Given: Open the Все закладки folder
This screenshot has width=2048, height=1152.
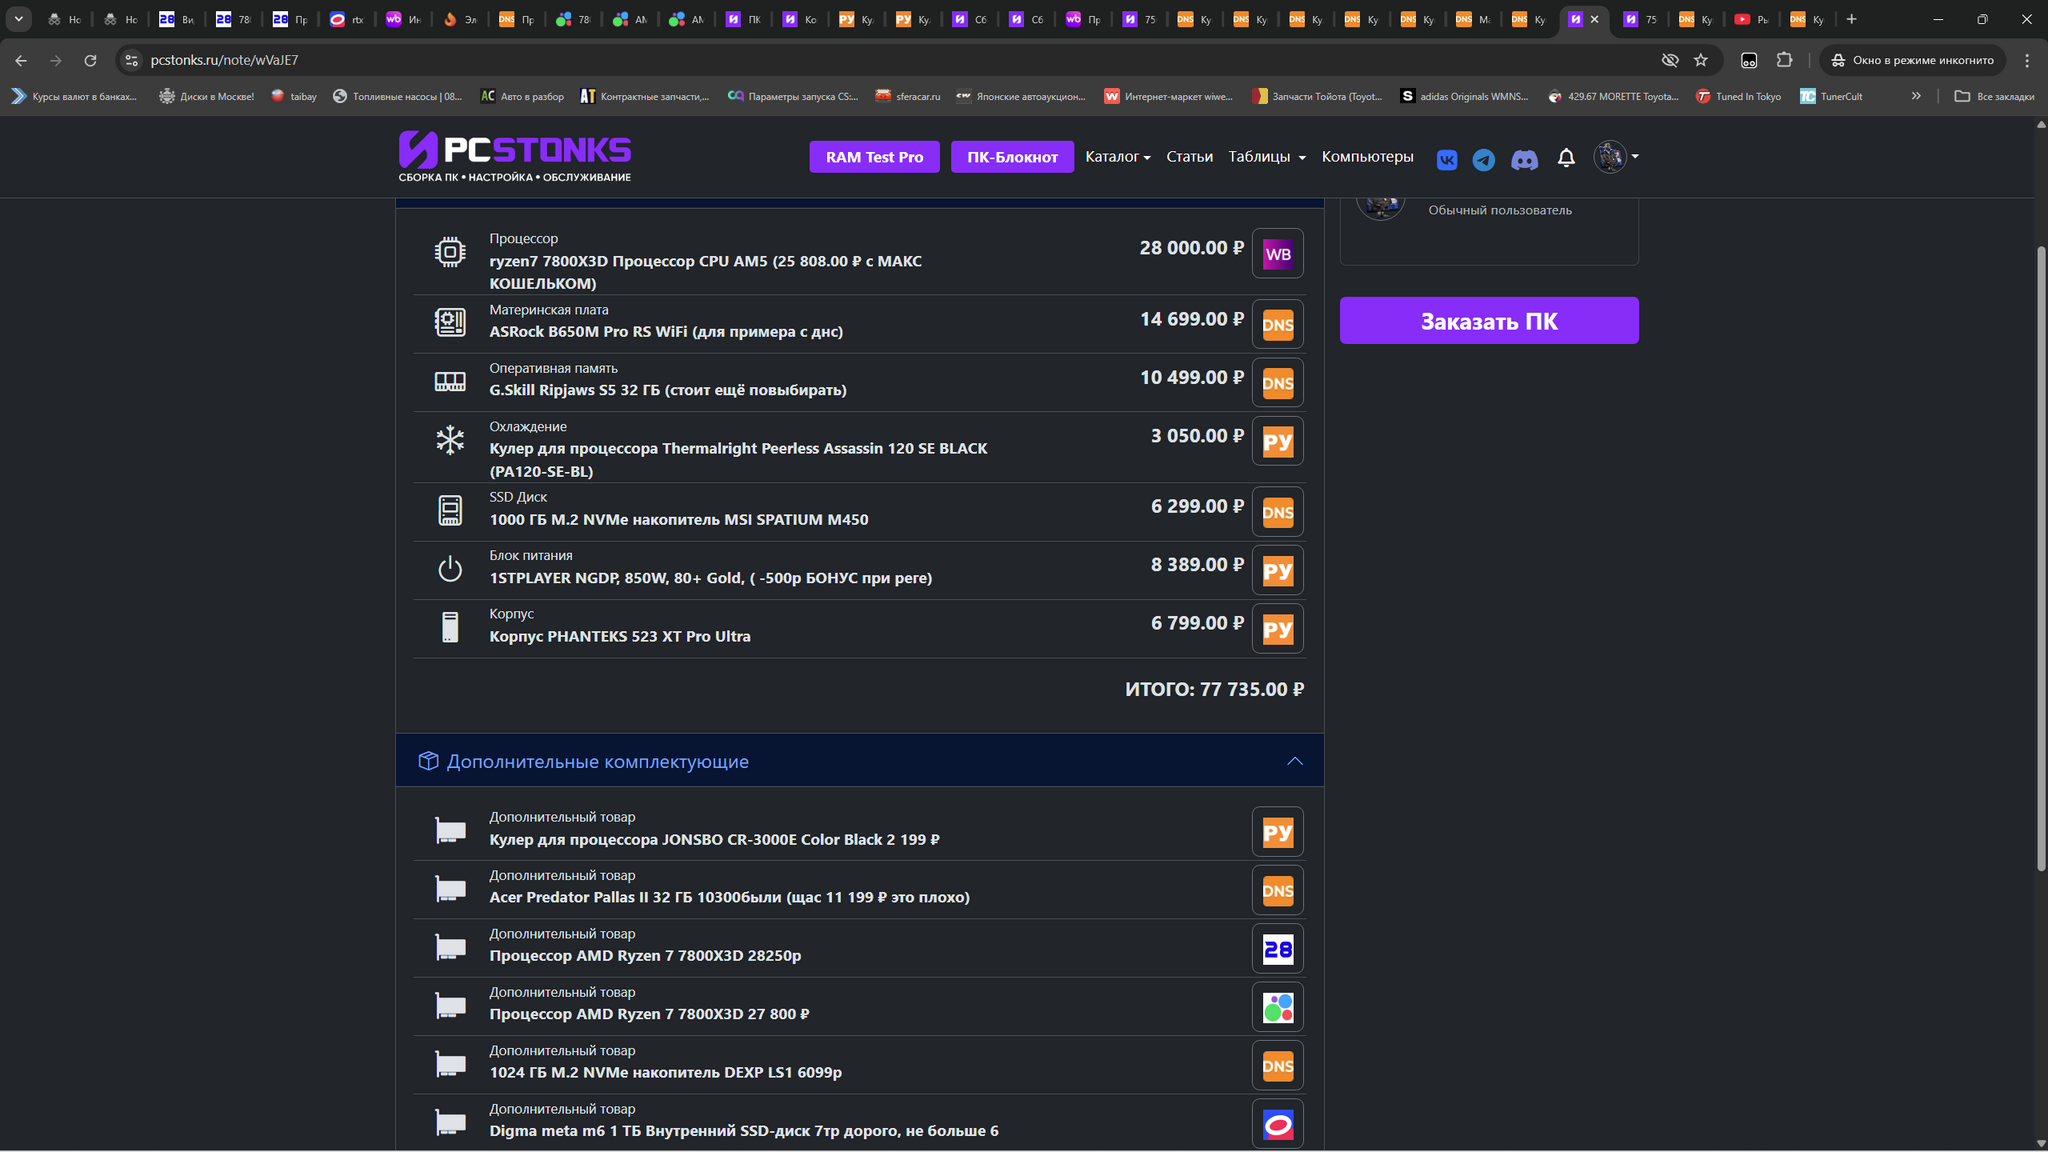Looking at the screenshot, I should tap(1993, 96).
